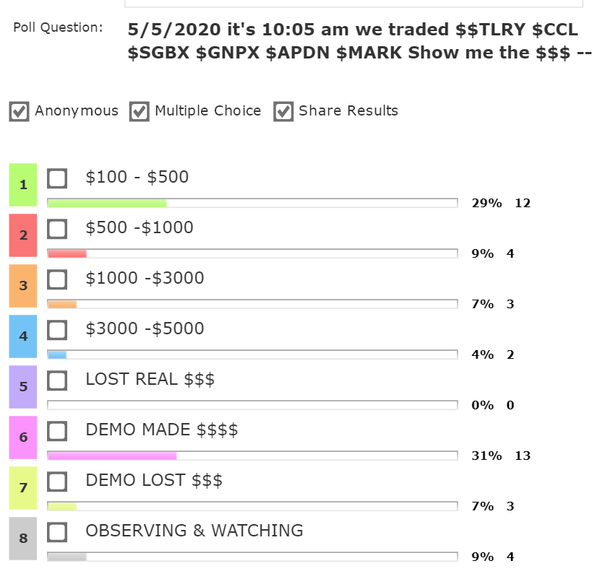Click the DEMO MADE result bar
The image size is (600, 579).
[x=252, y=455]
